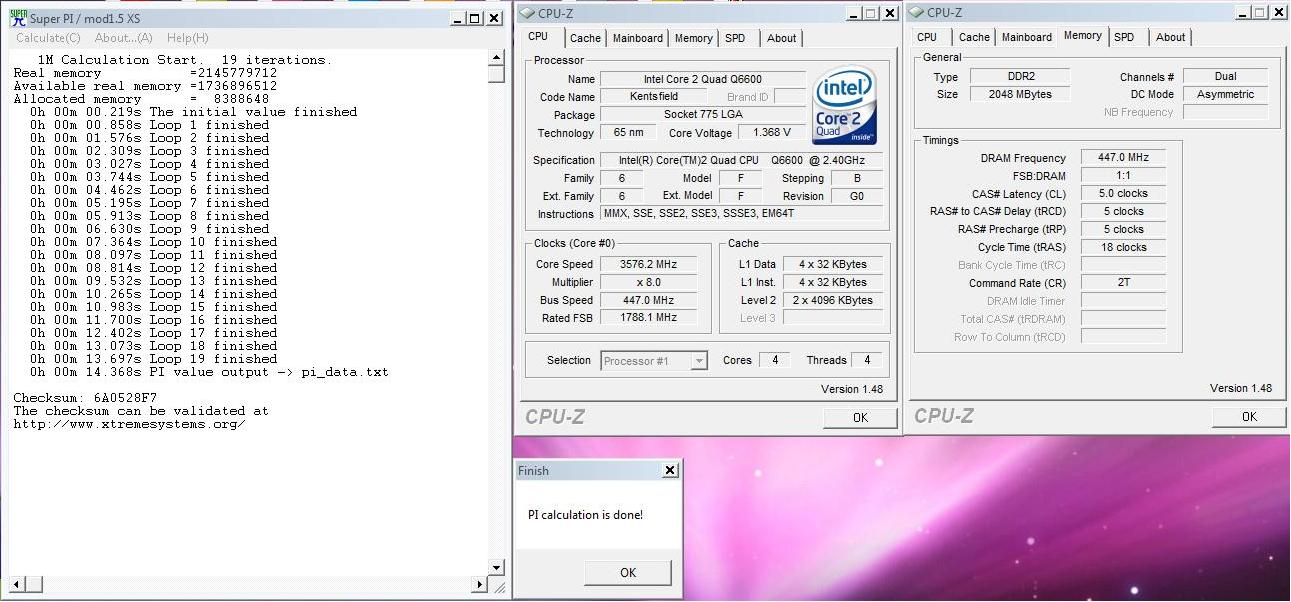Click the DC Mode Asymmetric field
The height and width of the screenshot is (602, 1291).
1225,94
